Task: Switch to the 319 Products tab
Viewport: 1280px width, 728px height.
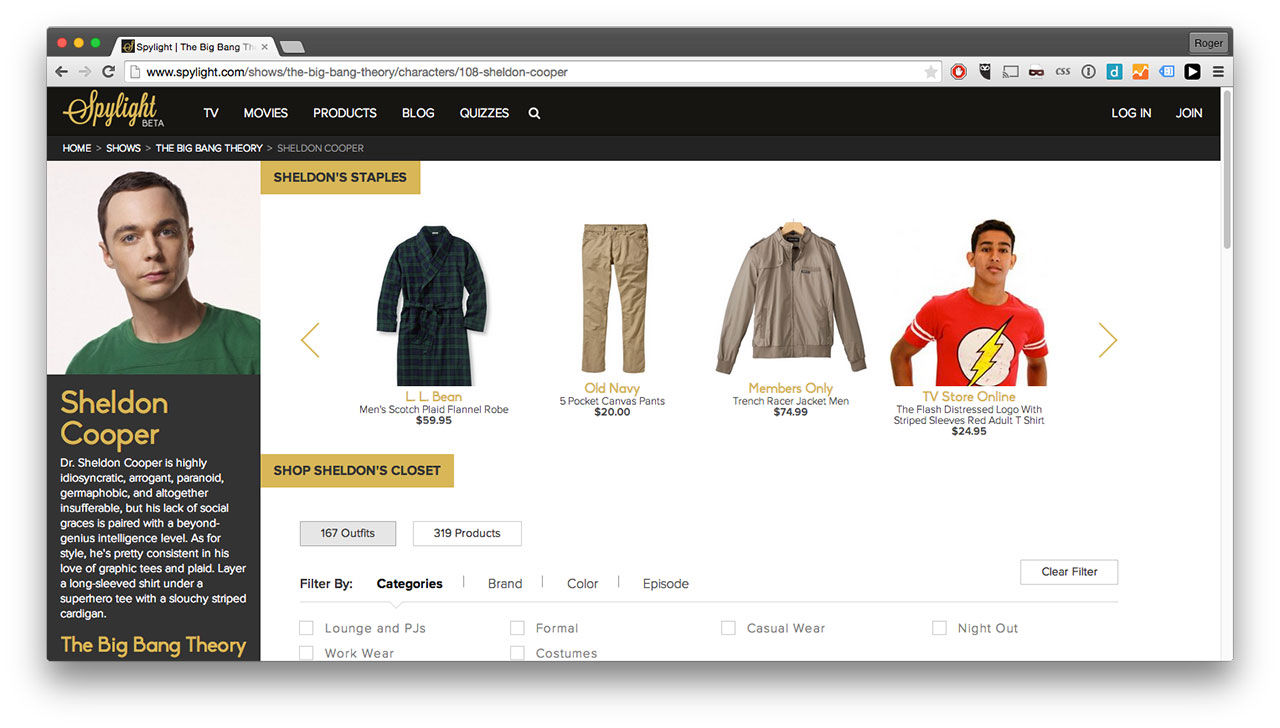Action: (467, 533)
